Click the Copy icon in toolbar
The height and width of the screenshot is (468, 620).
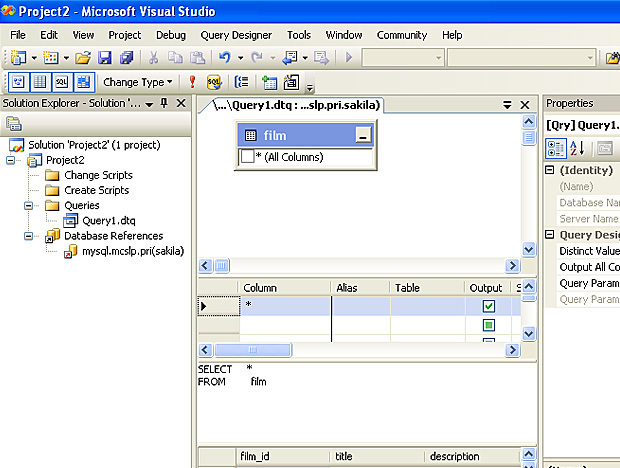tap(175, 58)
